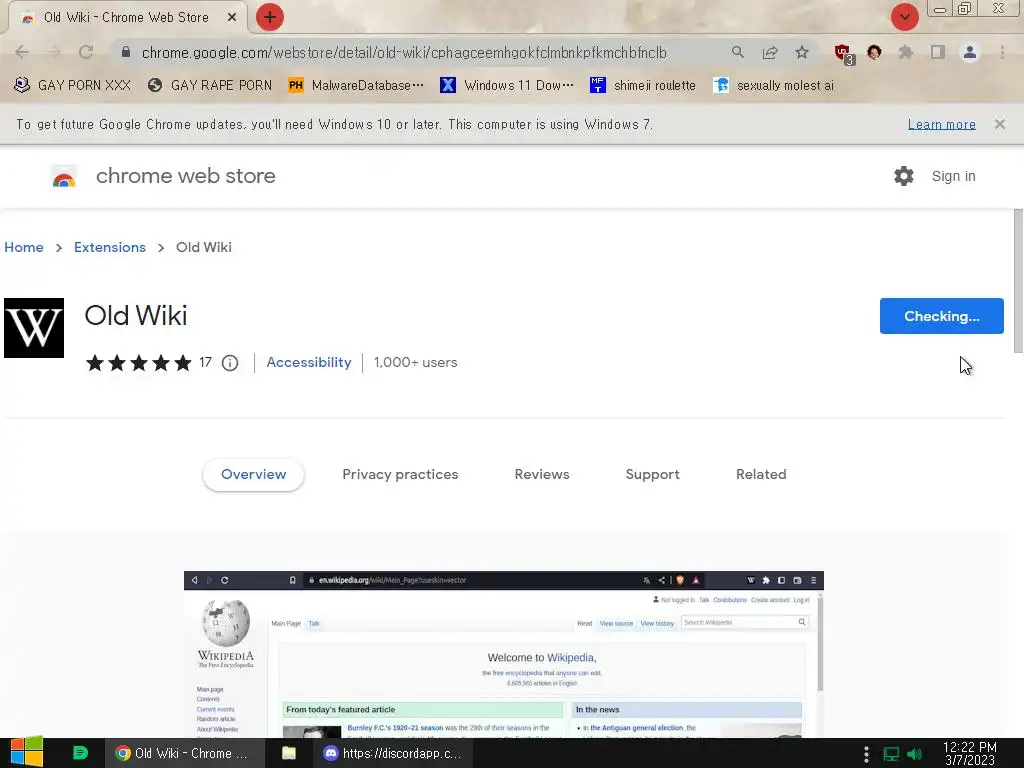Switch to the Discord taskbar window

pos(392,753)
